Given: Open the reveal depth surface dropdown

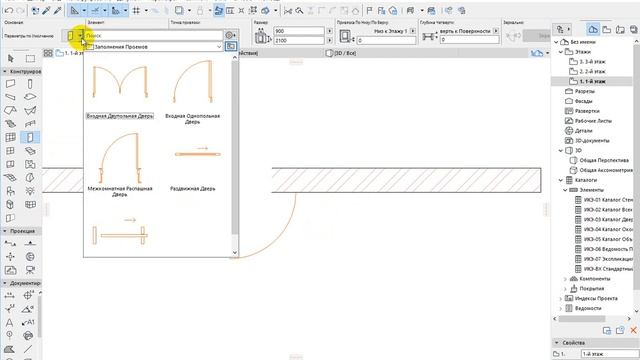Looking at the screenshot, I should [496, 31].
